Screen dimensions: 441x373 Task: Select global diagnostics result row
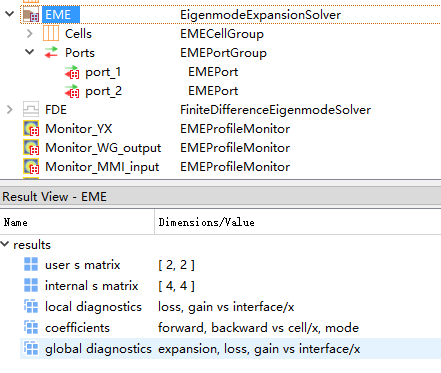231,349
